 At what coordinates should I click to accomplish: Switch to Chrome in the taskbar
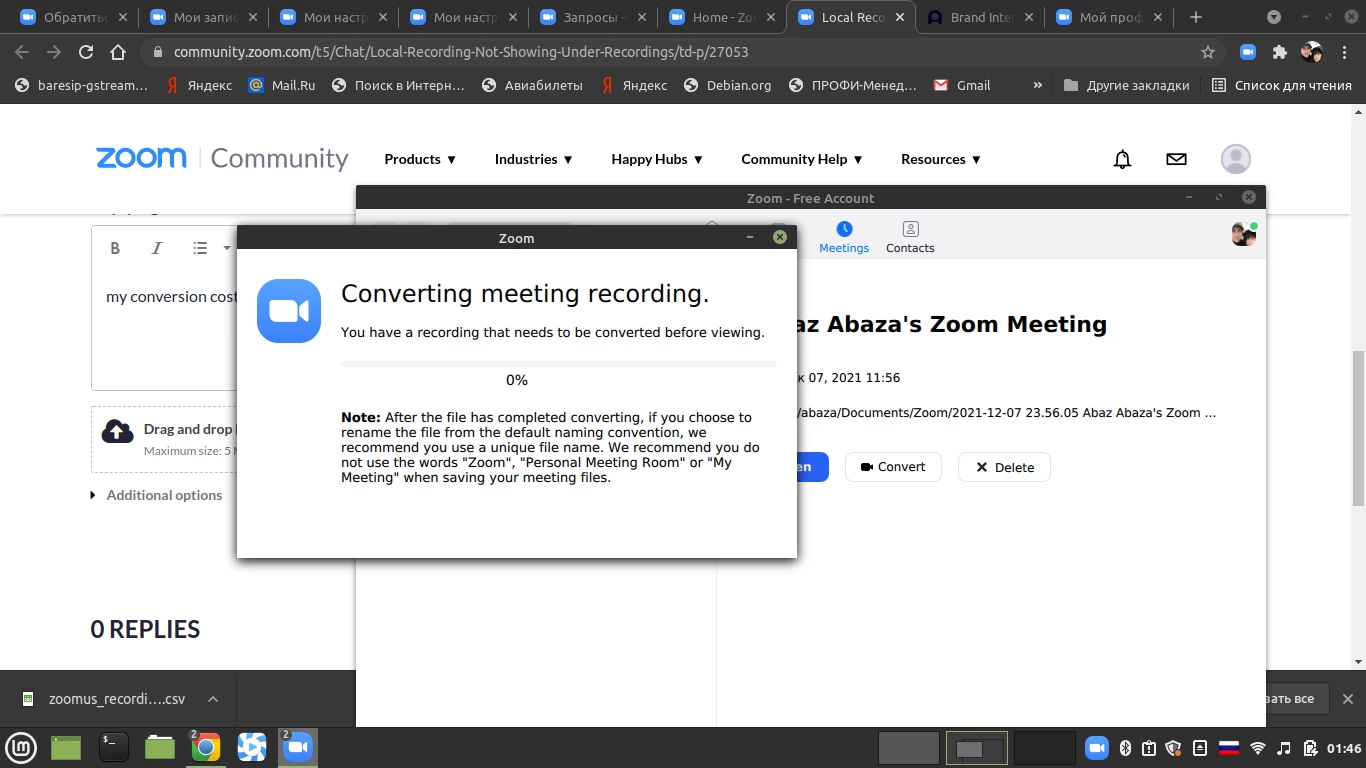click(205, 747)
